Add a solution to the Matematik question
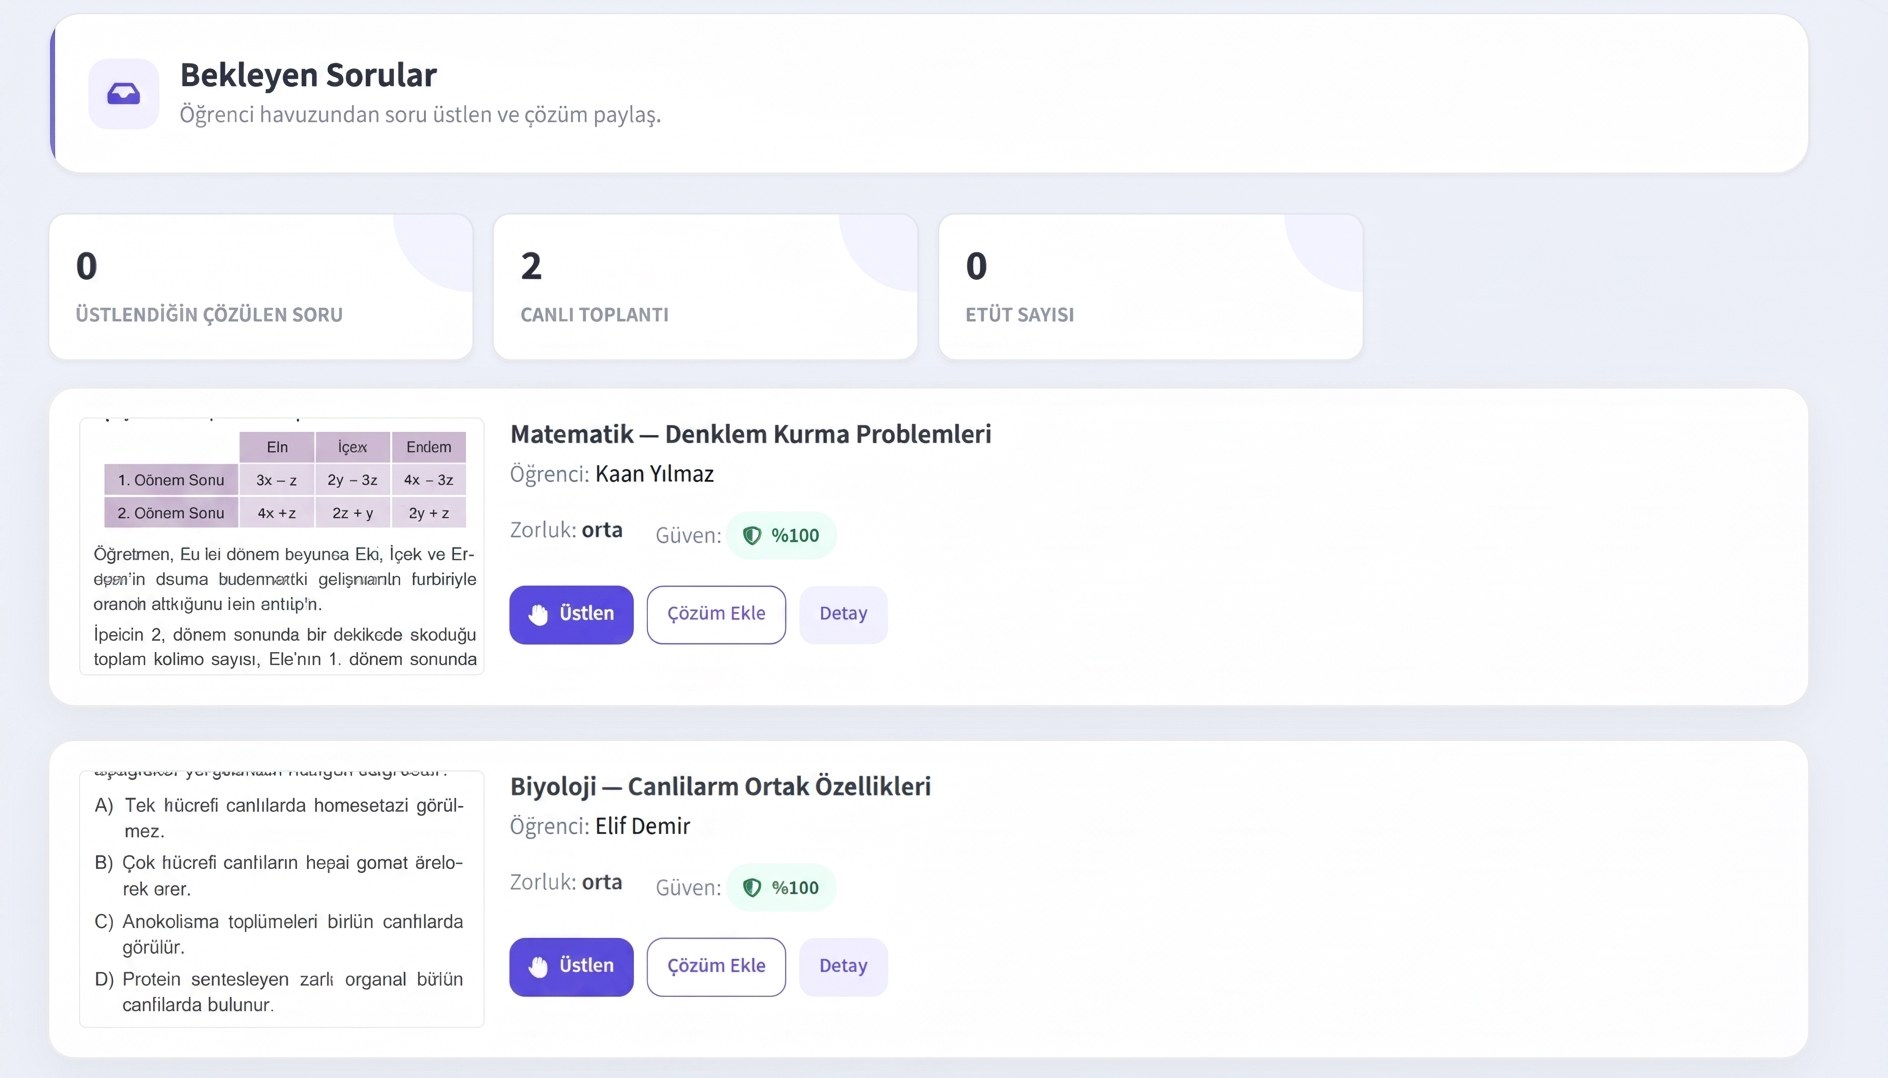The width and height of the screenshot is (1888, 1078). [x=716, y=614]
